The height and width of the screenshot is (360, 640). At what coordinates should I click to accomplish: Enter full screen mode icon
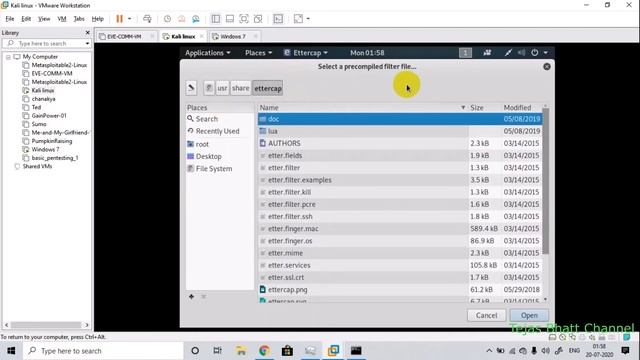tap(244, 19)
